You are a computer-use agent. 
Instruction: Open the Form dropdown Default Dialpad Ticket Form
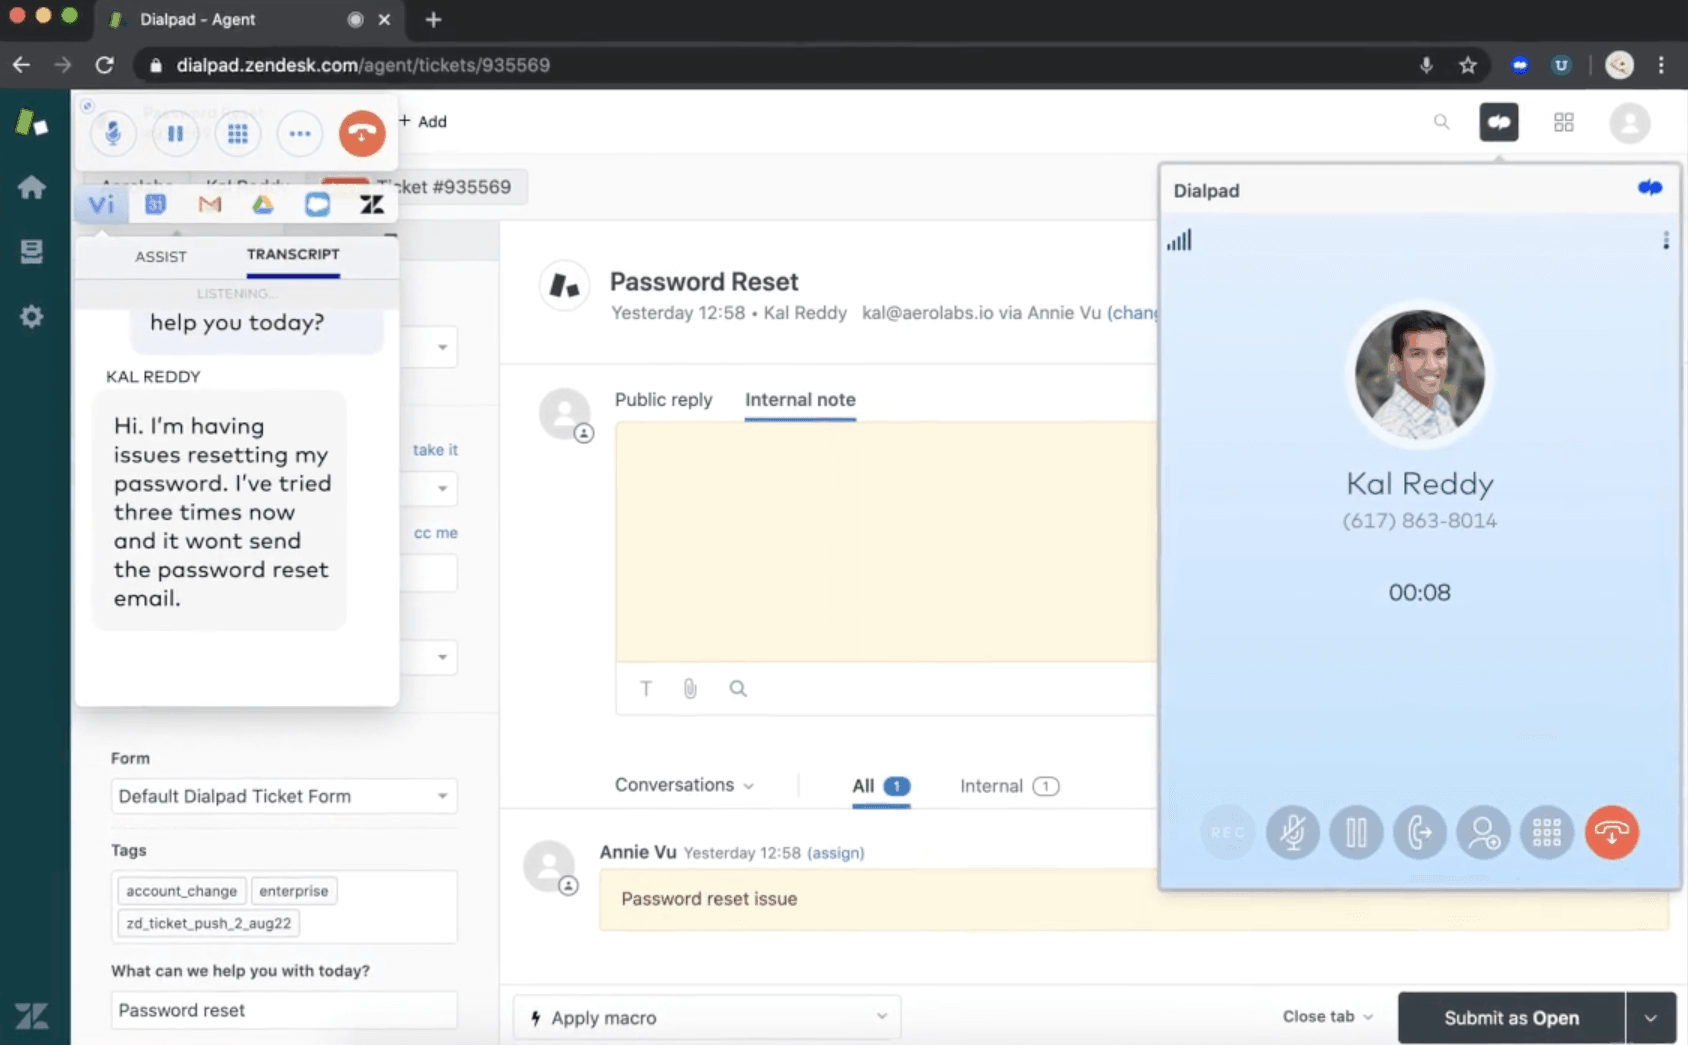[x=284, y=796]
